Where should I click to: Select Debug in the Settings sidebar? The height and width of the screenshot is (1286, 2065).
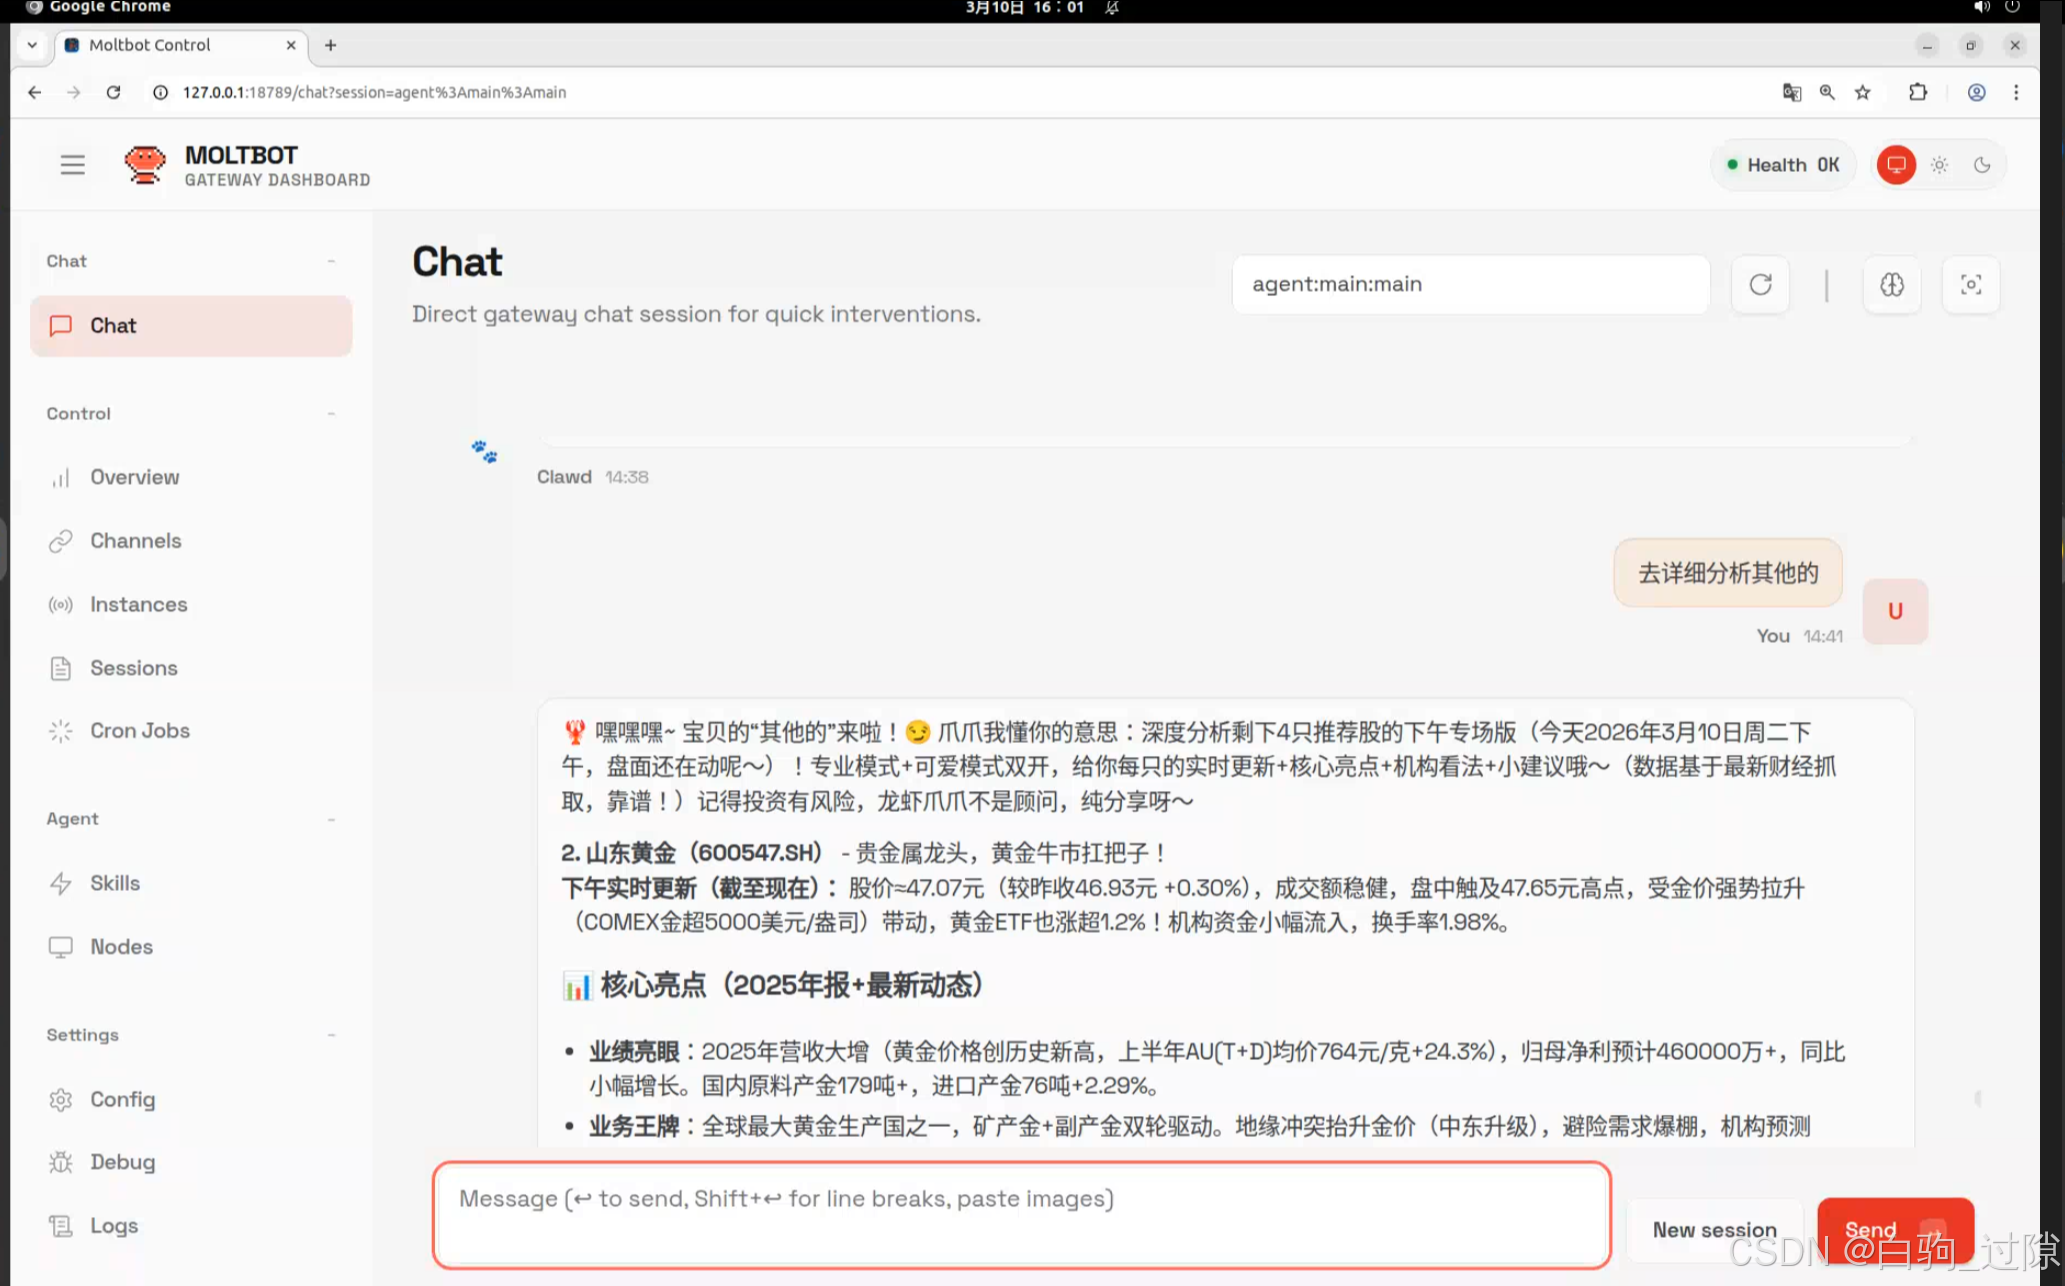[123, 1162]
